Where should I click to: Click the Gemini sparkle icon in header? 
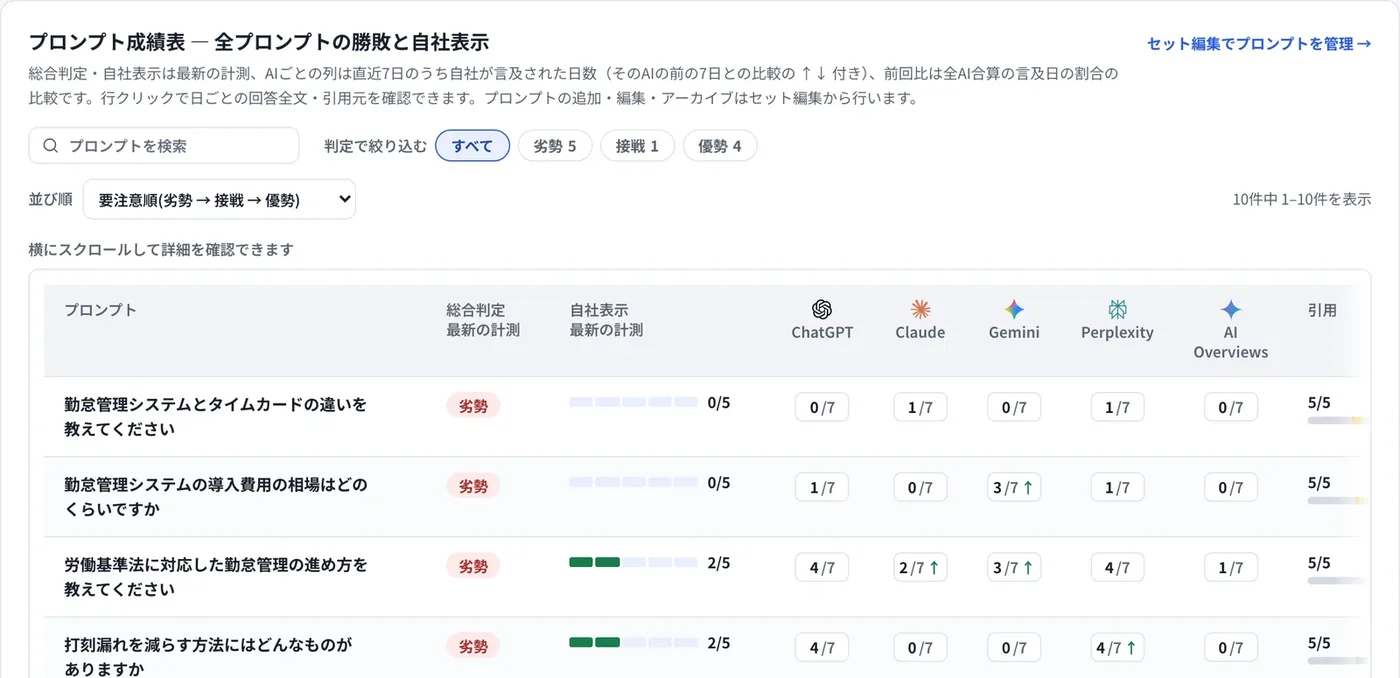click(x=1014, y=309)
